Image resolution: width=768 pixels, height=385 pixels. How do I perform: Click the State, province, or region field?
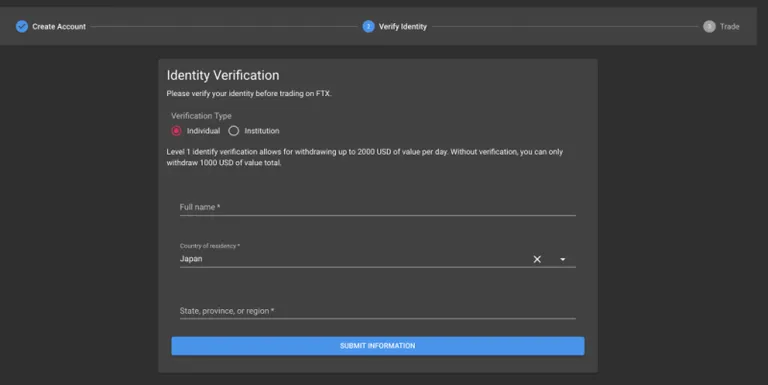(378, 311)
